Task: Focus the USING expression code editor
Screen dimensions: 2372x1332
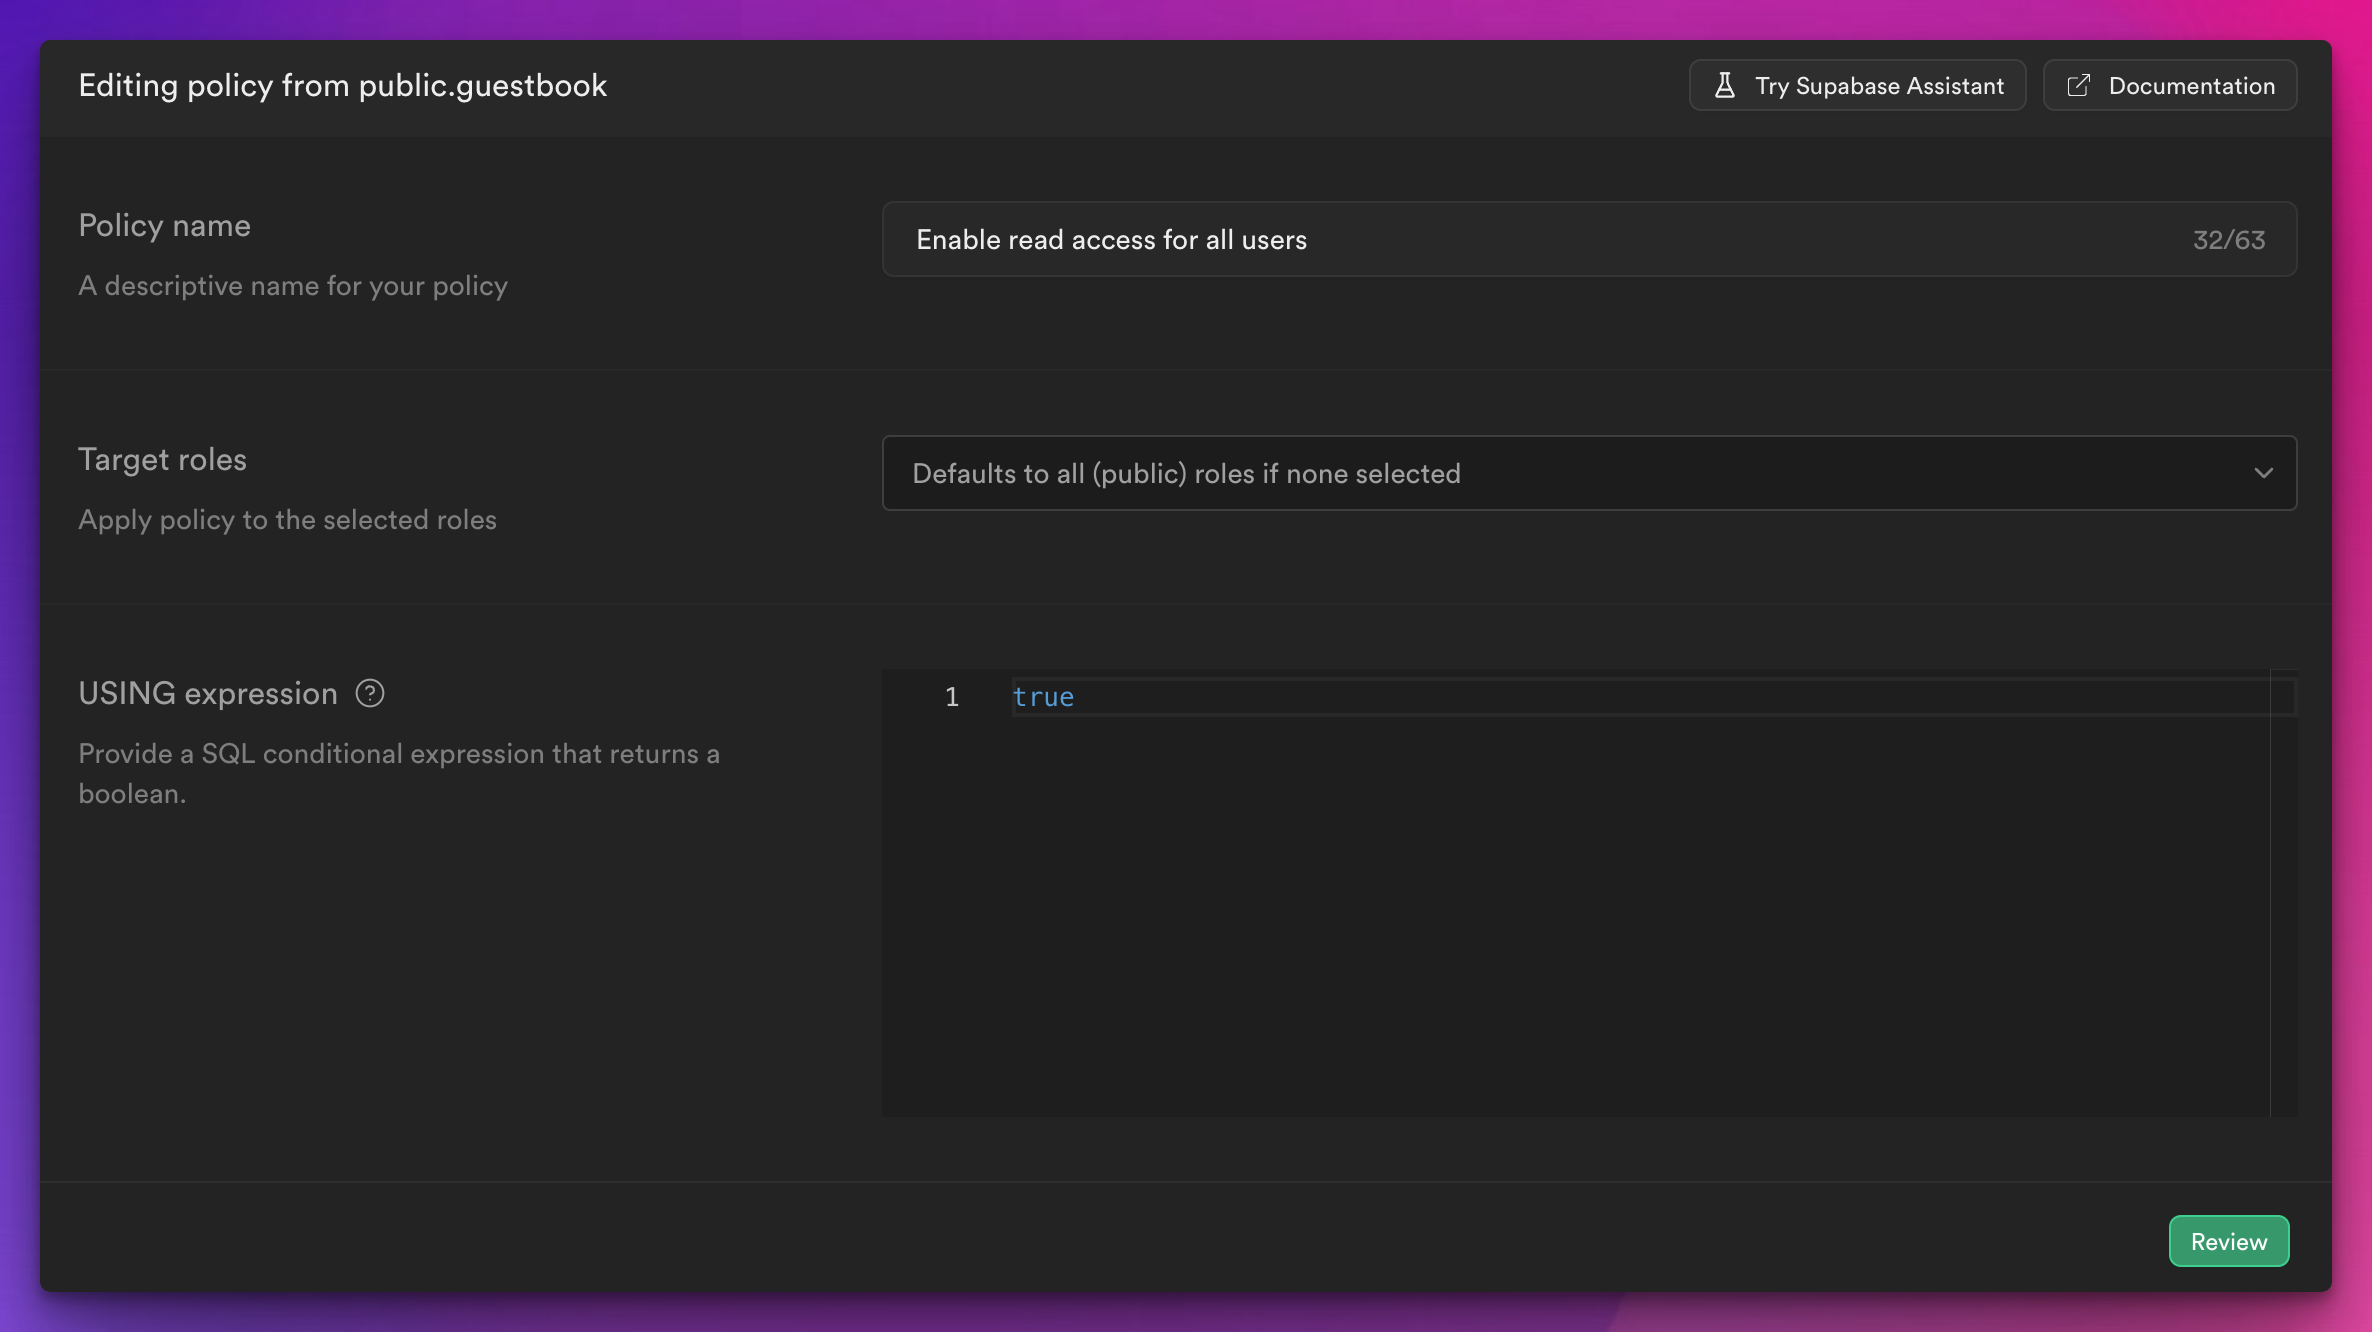Action: [1589, 893]
